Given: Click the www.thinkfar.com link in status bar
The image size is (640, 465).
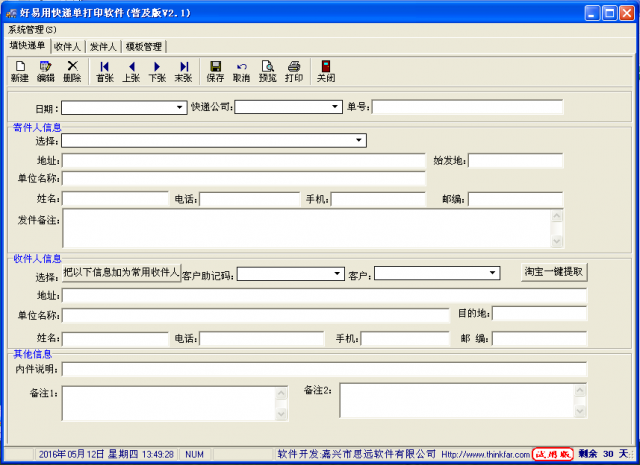Looking at the screenshot, I should click(485, 454).
